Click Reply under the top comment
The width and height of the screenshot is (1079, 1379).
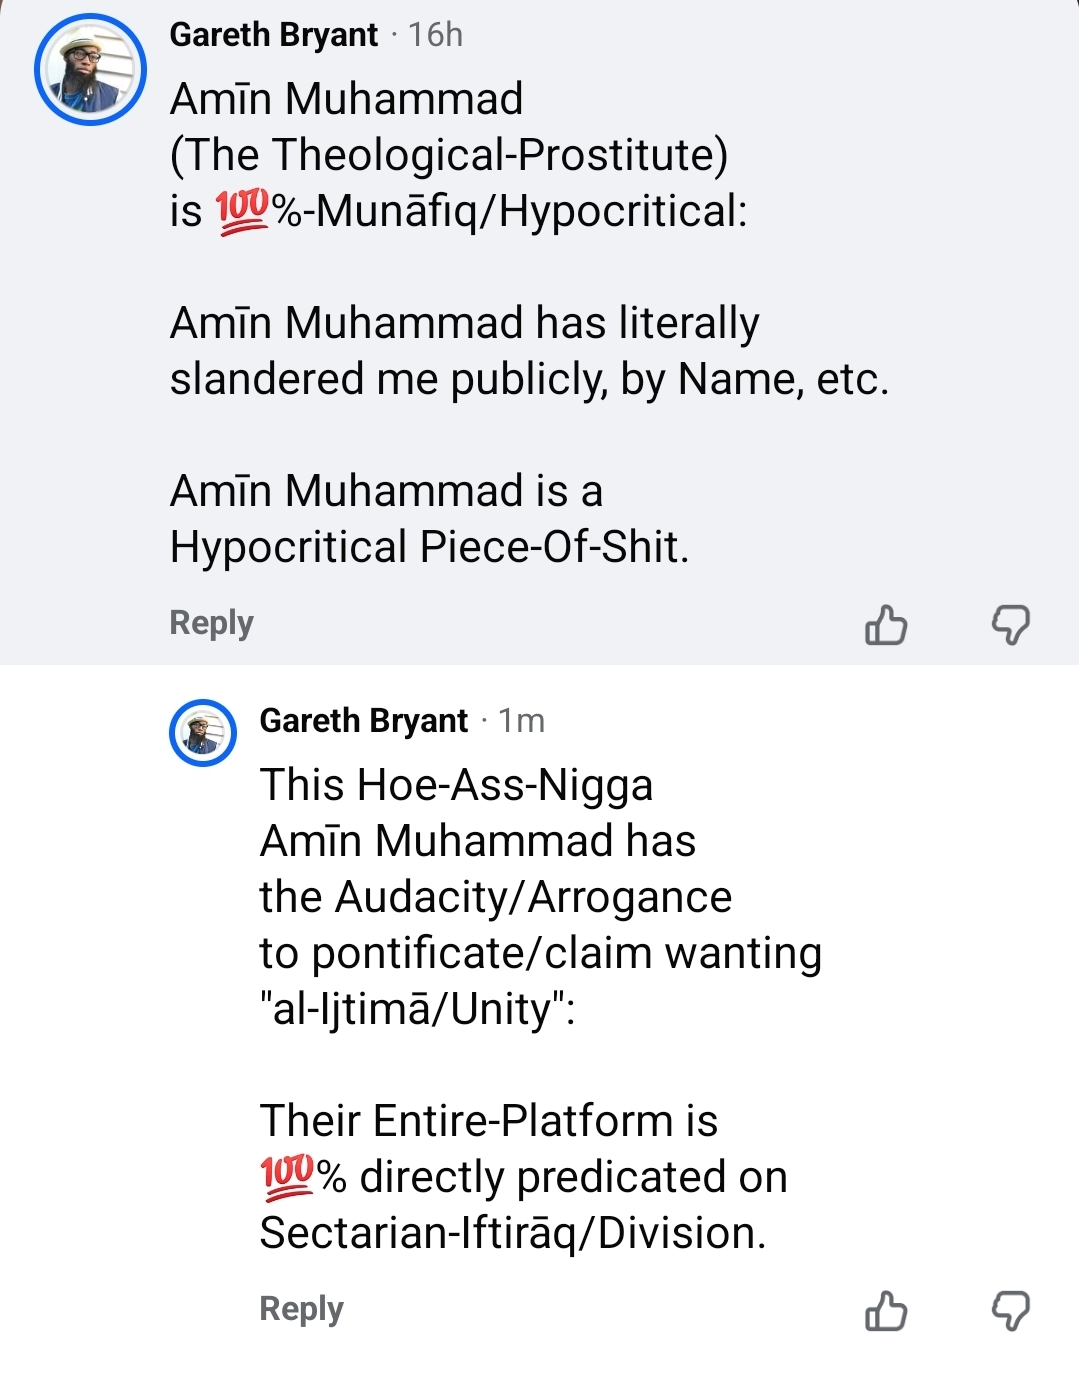[x=210, y=622]
